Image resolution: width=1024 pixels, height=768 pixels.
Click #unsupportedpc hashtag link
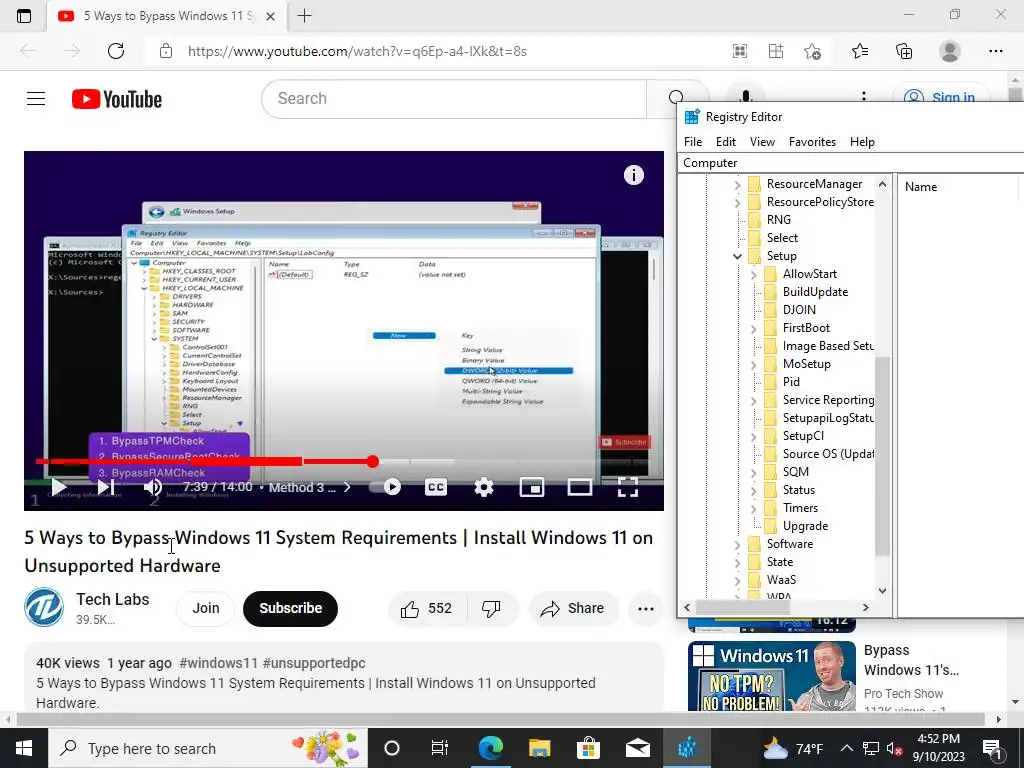(x=314, y=663)
